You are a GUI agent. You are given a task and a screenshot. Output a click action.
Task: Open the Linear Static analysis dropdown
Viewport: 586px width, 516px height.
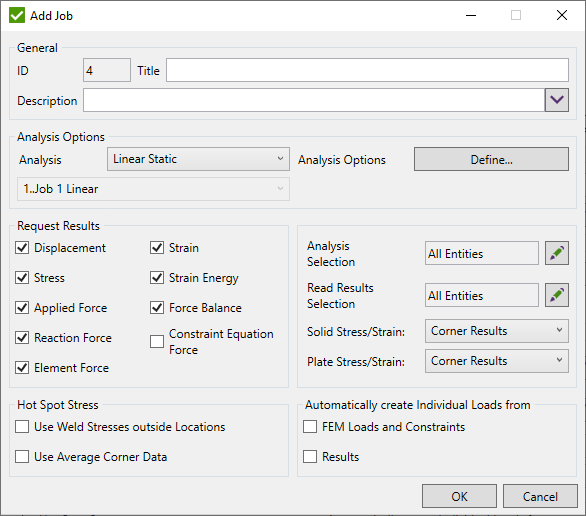[x=198, y=159]
